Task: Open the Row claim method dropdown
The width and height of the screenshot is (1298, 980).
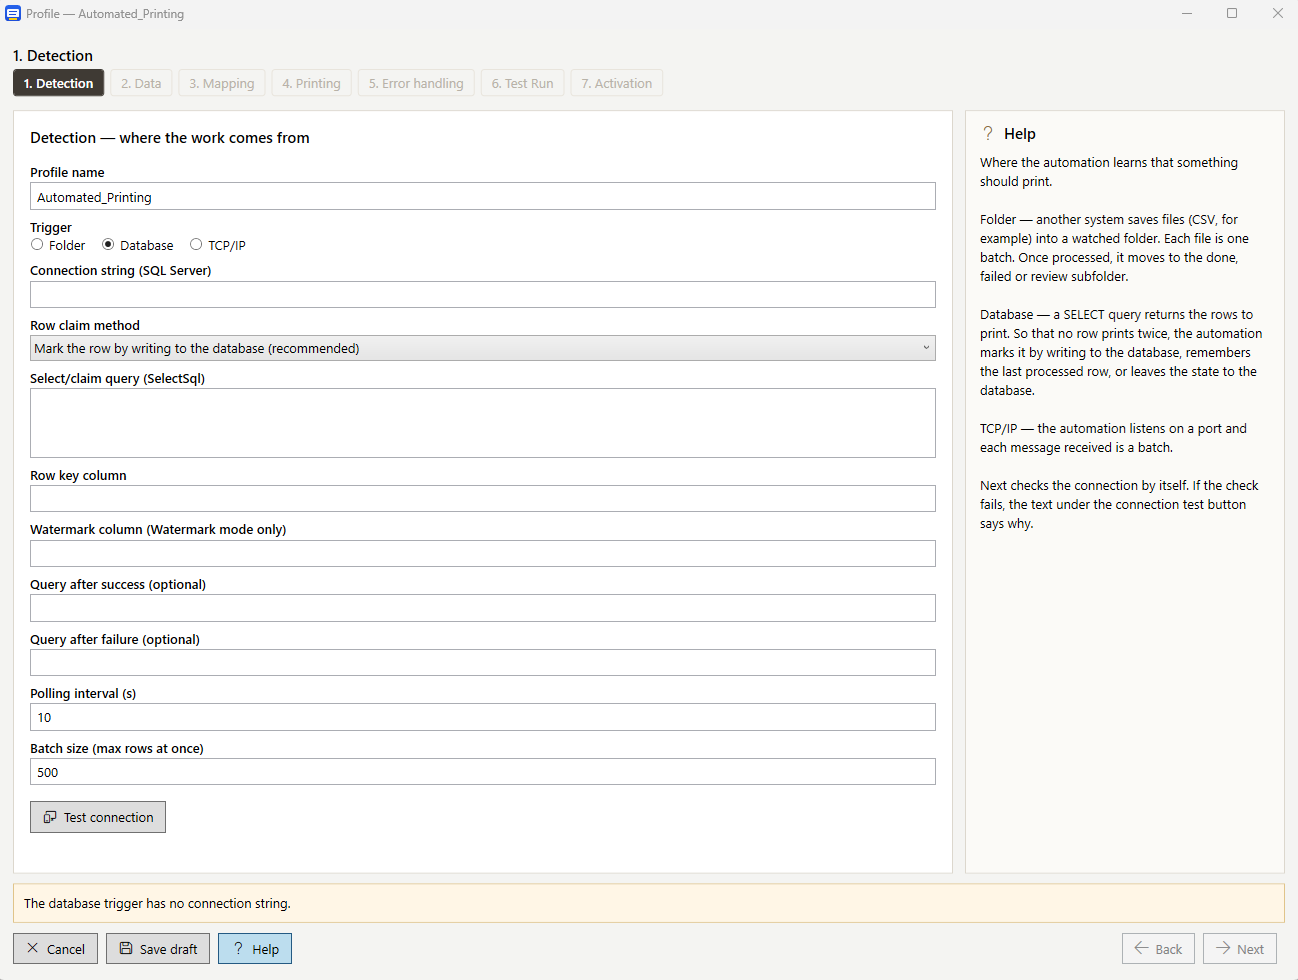Action: click(x=483, y=348)
